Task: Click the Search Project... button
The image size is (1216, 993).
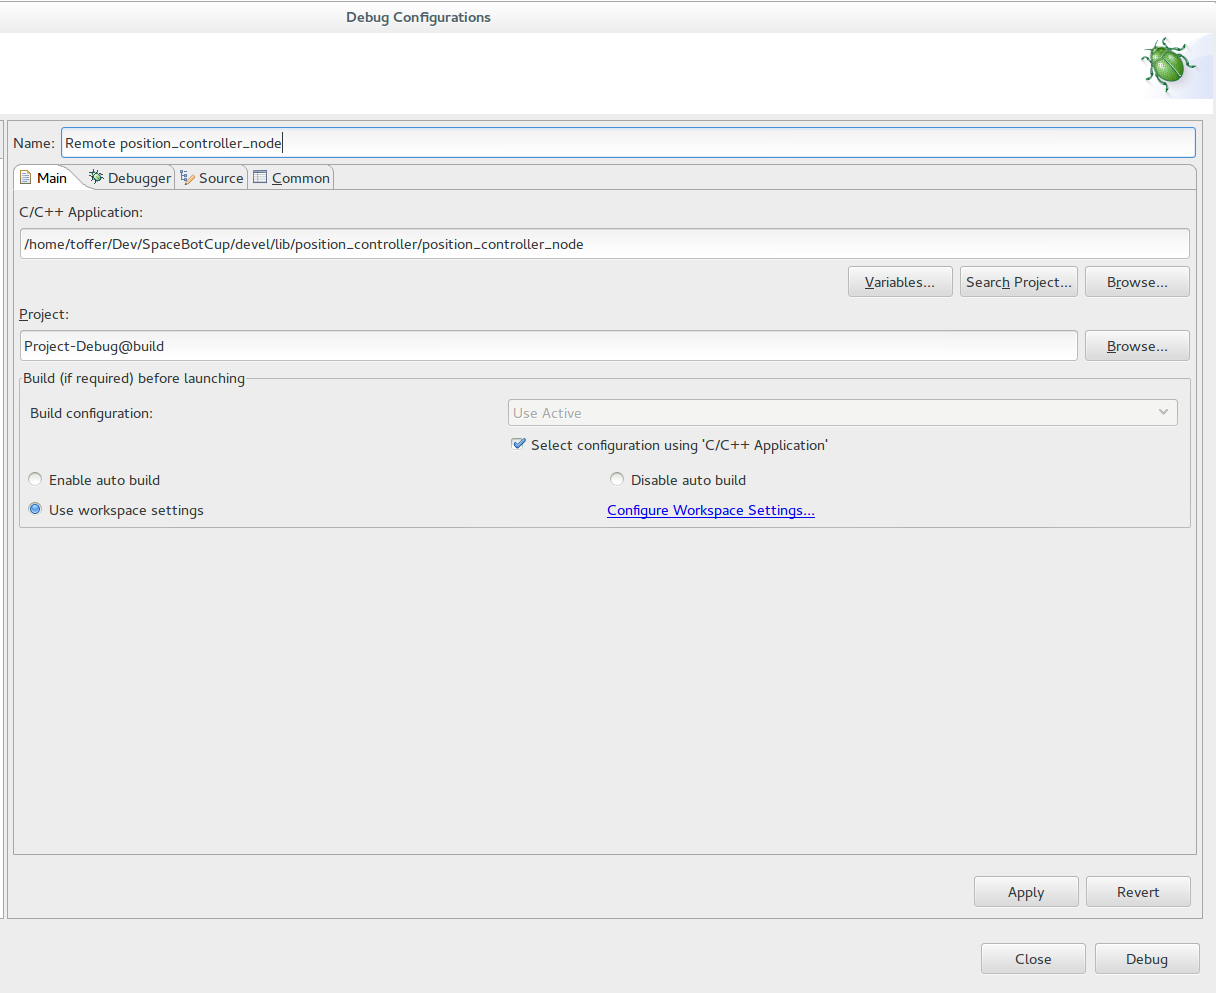Action: (1018, 281)
